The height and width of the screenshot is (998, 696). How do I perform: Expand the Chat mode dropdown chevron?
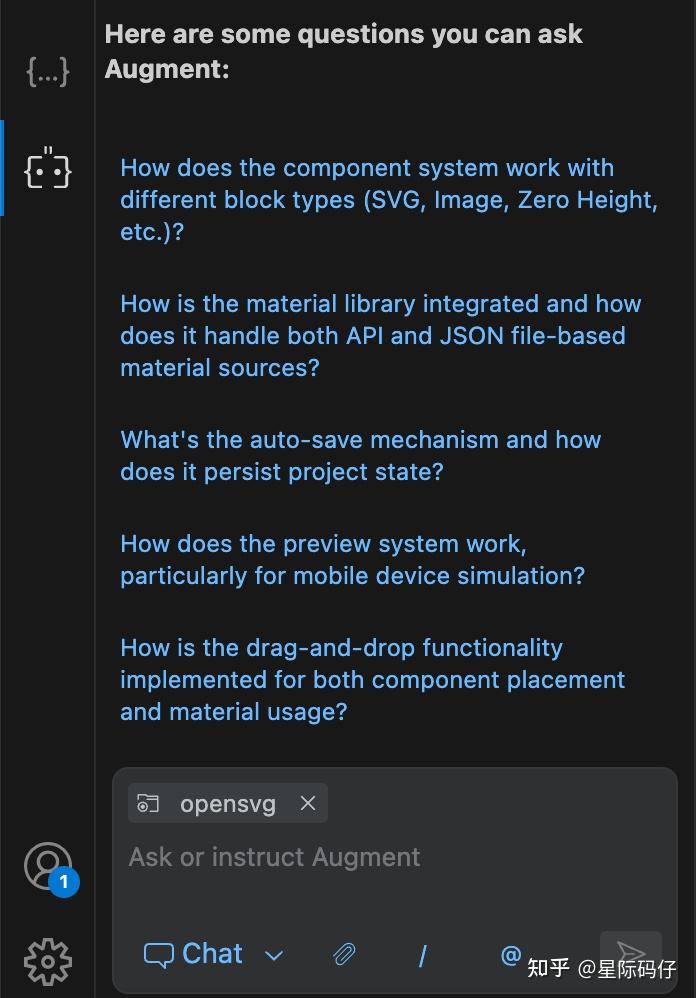[274, 956]
